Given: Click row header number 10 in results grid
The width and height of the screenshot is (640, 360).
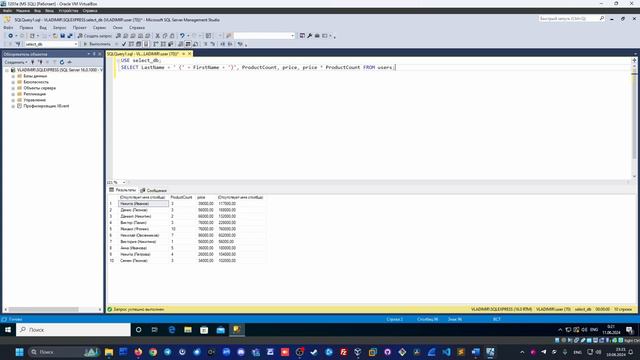Looking at the screenshot, I should tap(112, 261).
